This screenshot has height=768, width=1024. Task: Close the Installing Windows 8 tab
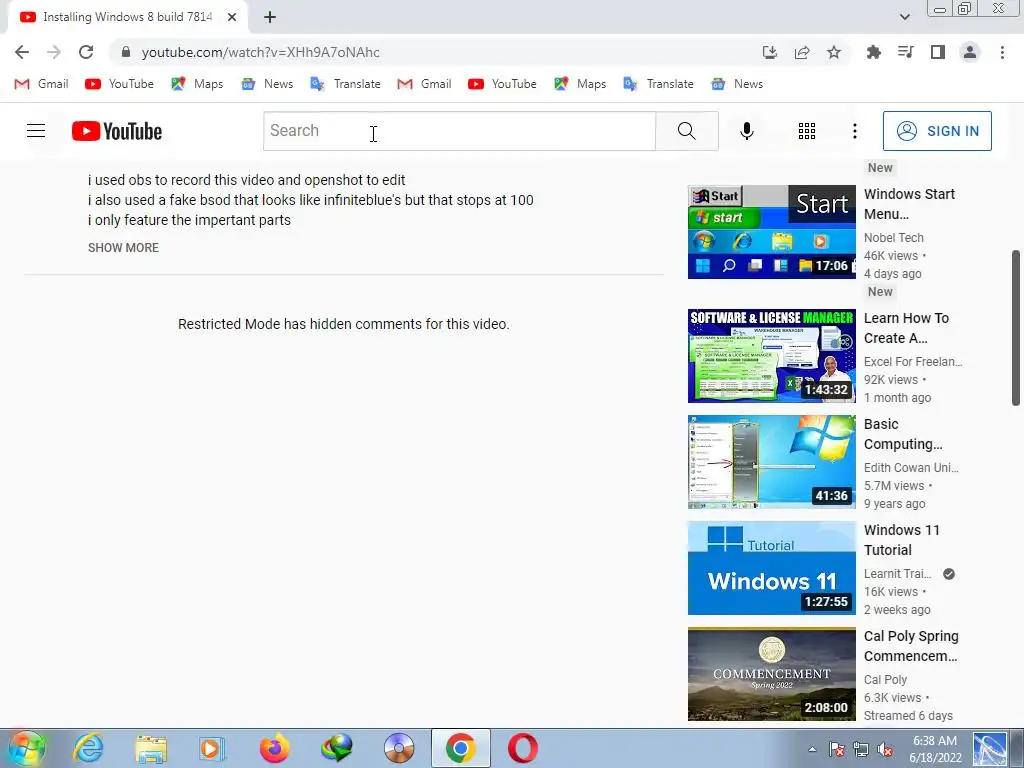pyautogui.click(x=232, y=17)
